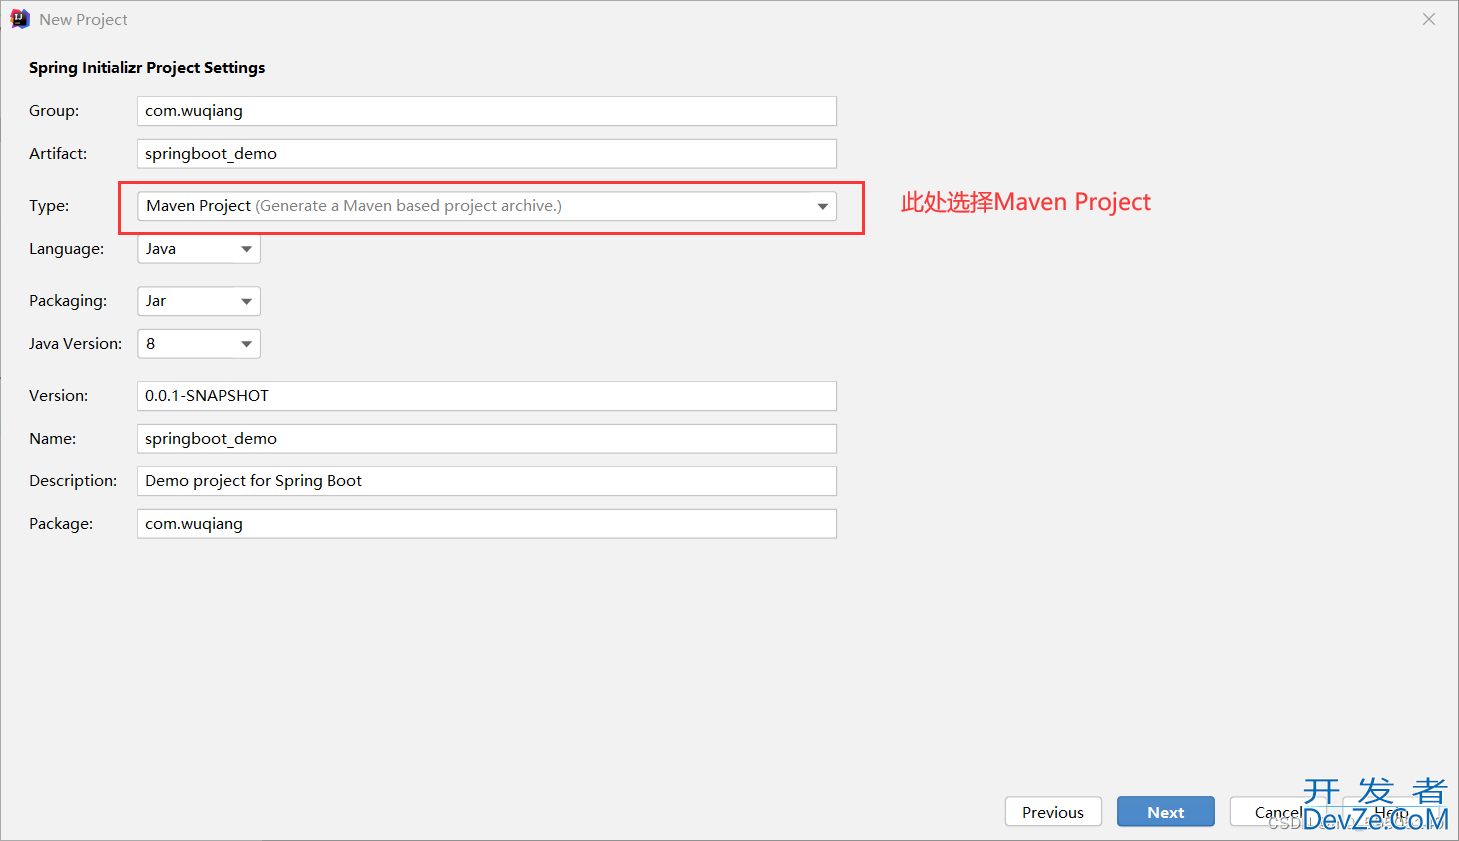Open the Packaging dropdown showing Jar
The image size is (1459, 841).
click(x=199, y=301)
